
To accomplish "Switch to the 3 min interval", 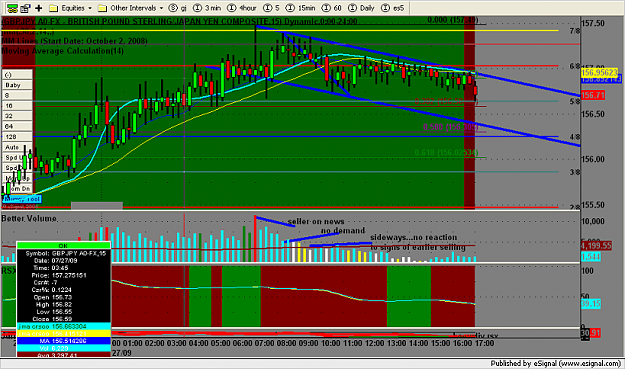I will pyautogui.click(x=207, y=8).
